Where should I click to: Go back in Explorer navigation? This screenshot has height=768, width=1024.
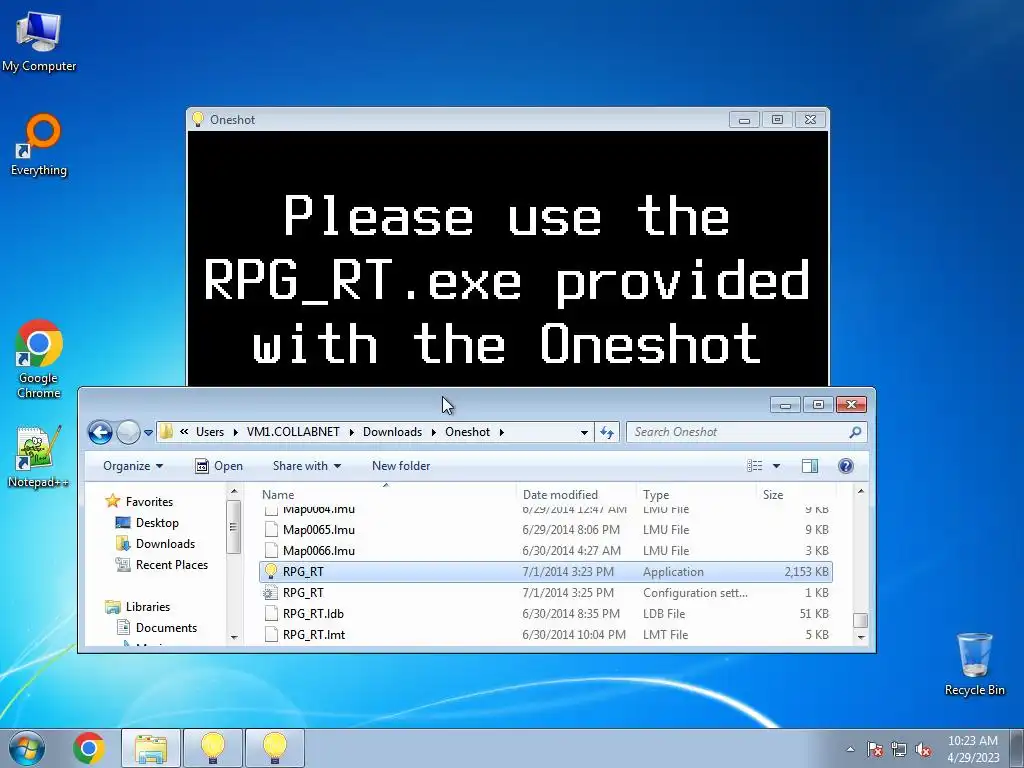100,432
